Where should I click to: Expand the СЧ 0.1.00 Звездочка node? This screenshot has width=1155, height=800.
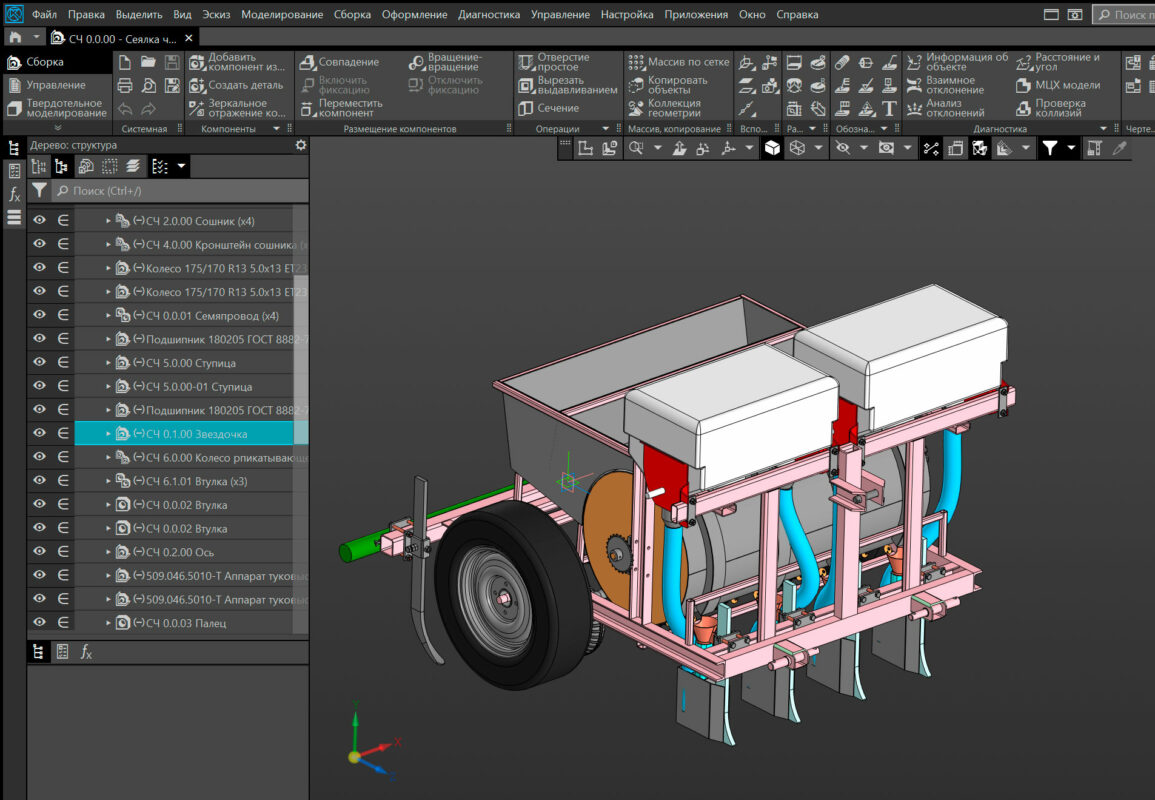108,434
